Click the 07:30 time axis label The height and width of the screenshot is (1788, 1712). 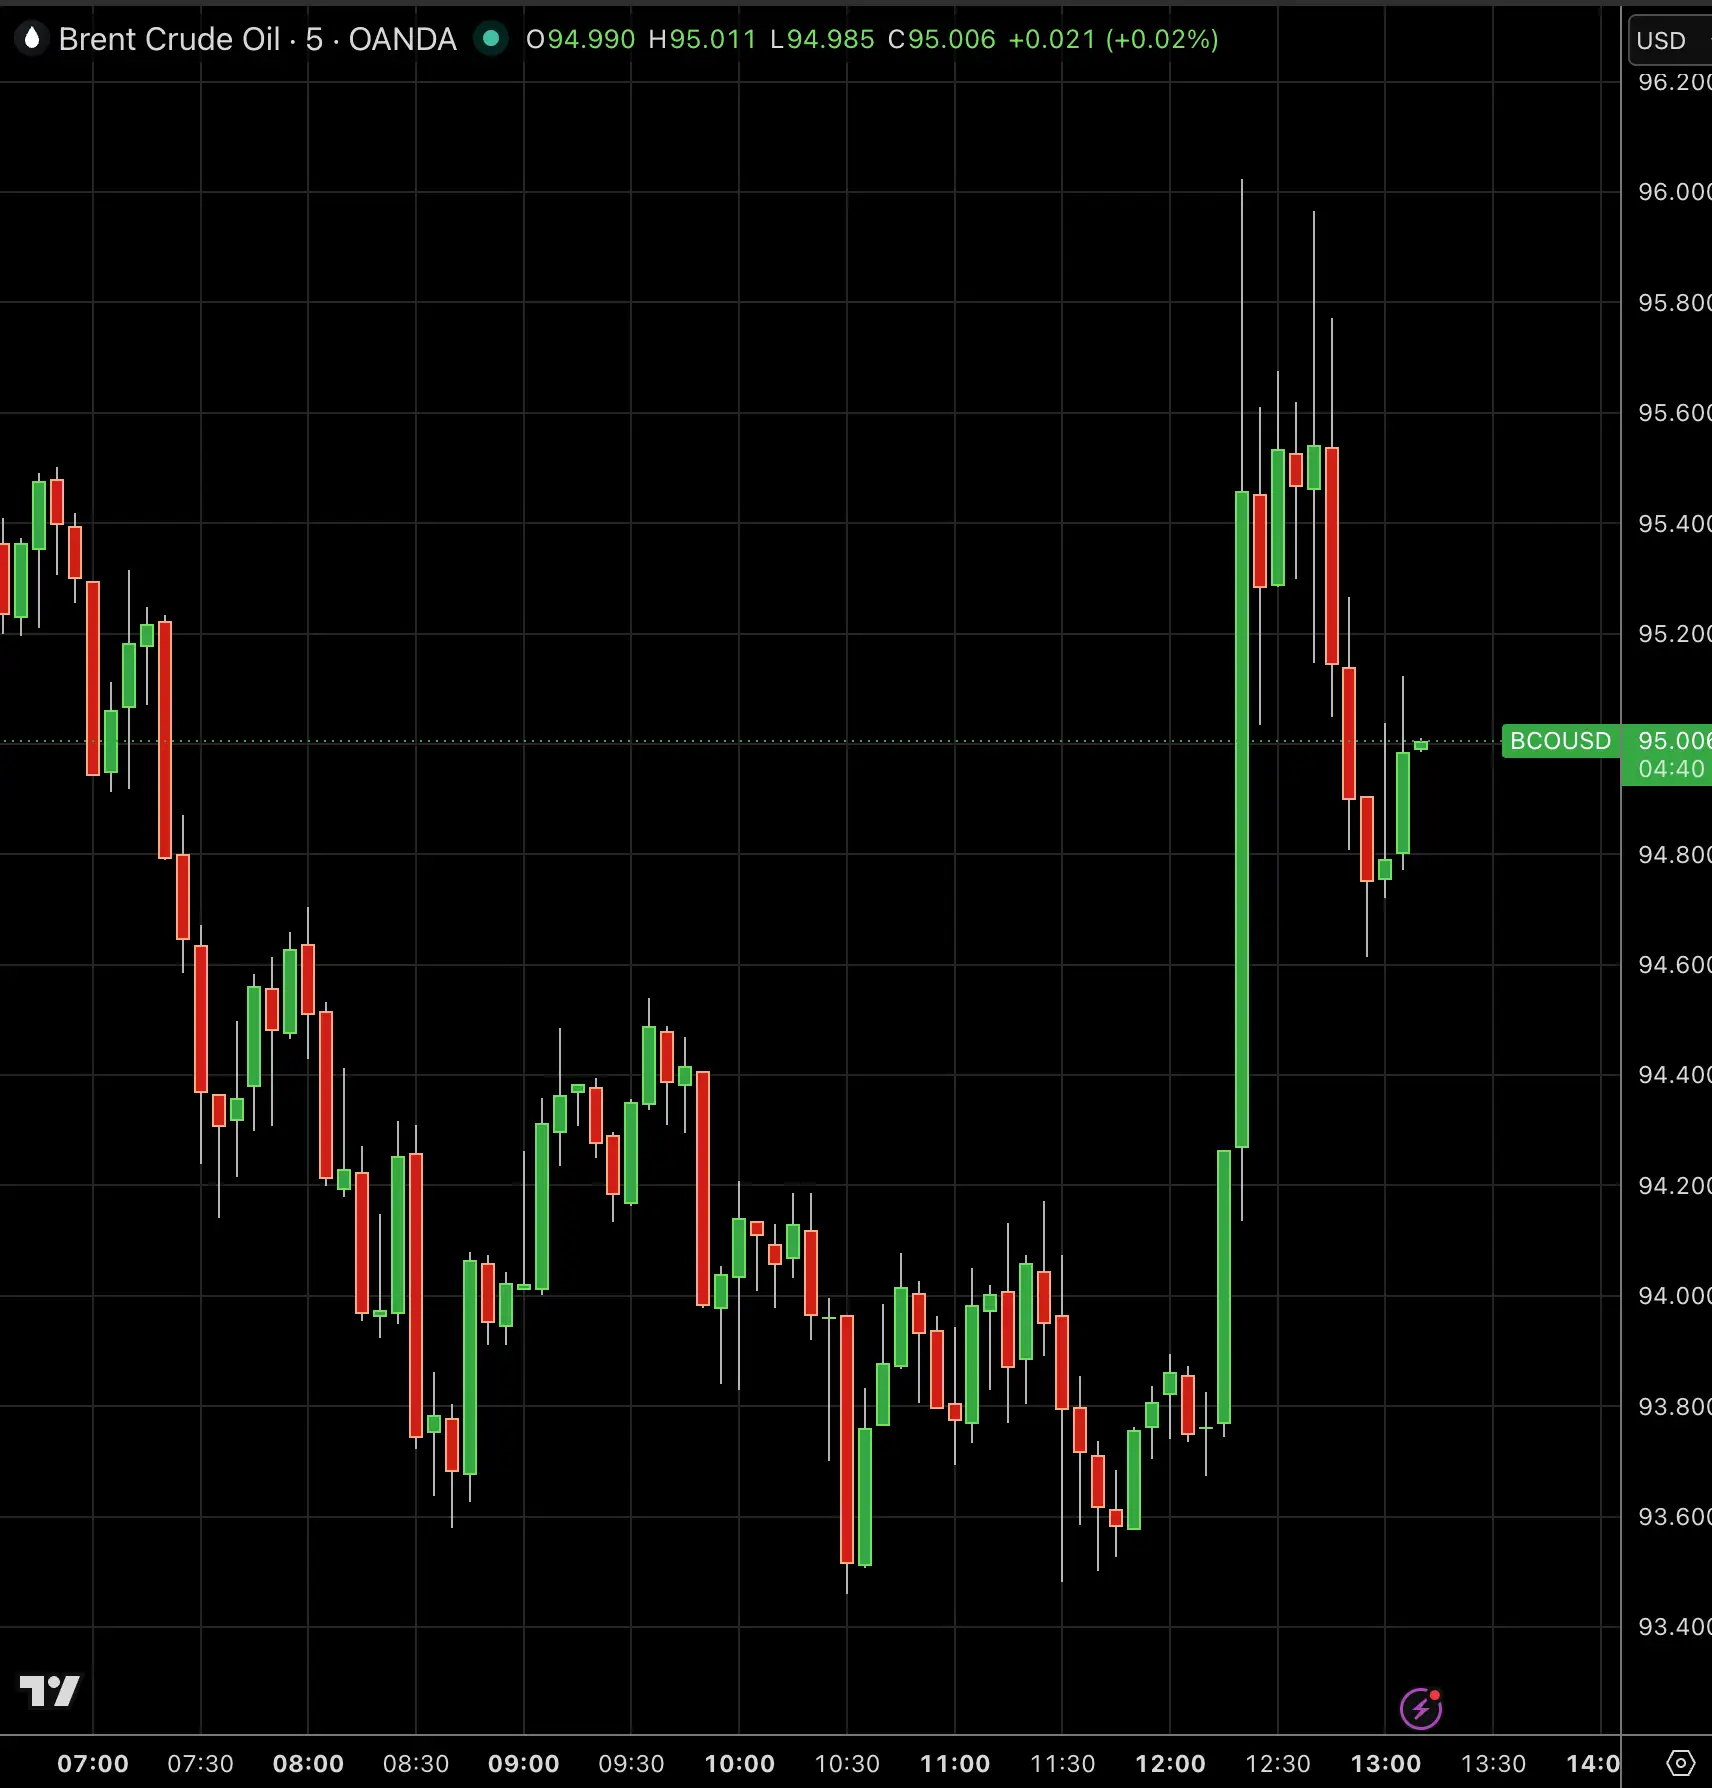coord(200,1763)
